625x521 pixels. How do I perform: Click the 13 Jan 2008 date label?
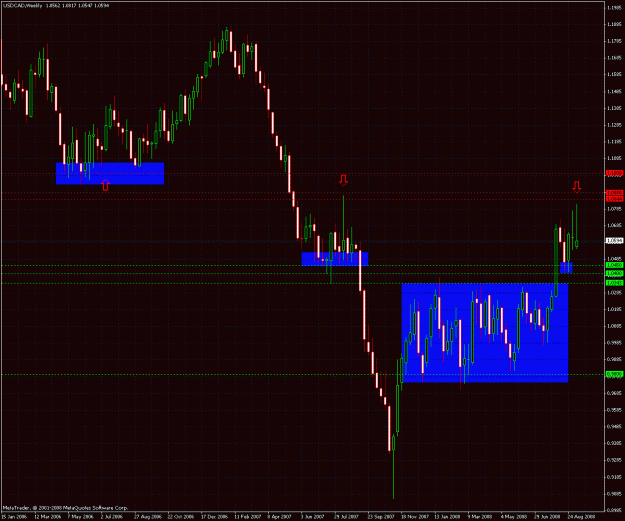coord(448,517)
